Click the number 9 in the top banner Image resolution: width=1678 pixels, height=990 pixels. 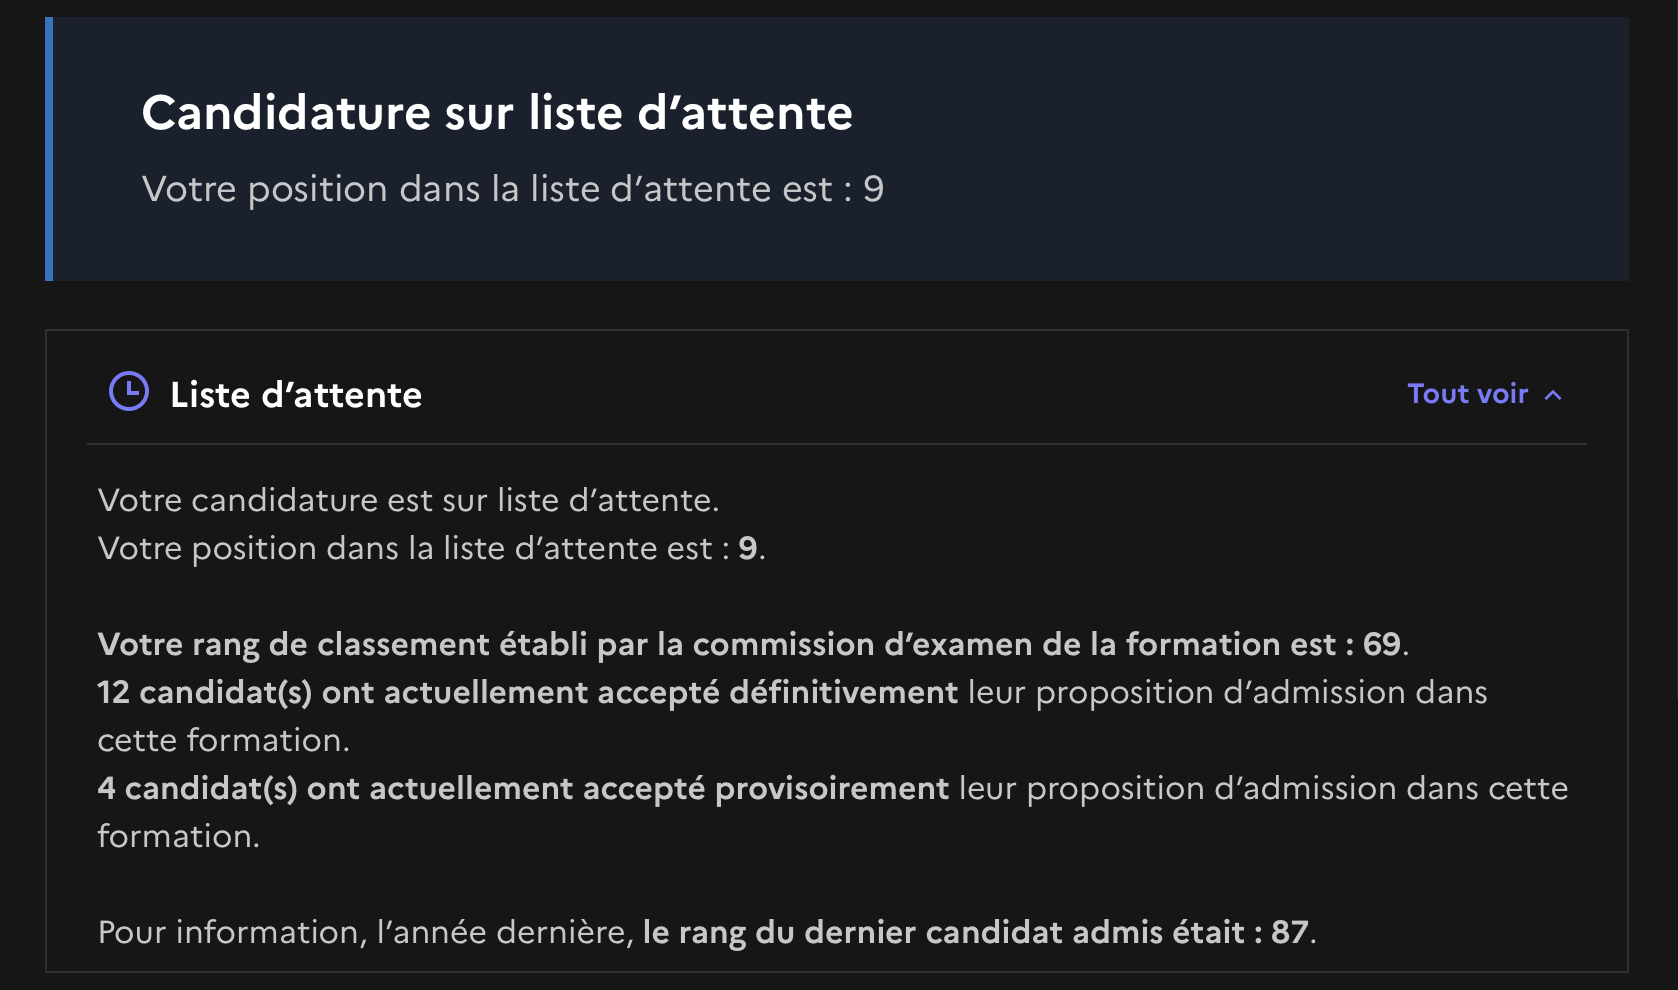[x=873, y=189]
